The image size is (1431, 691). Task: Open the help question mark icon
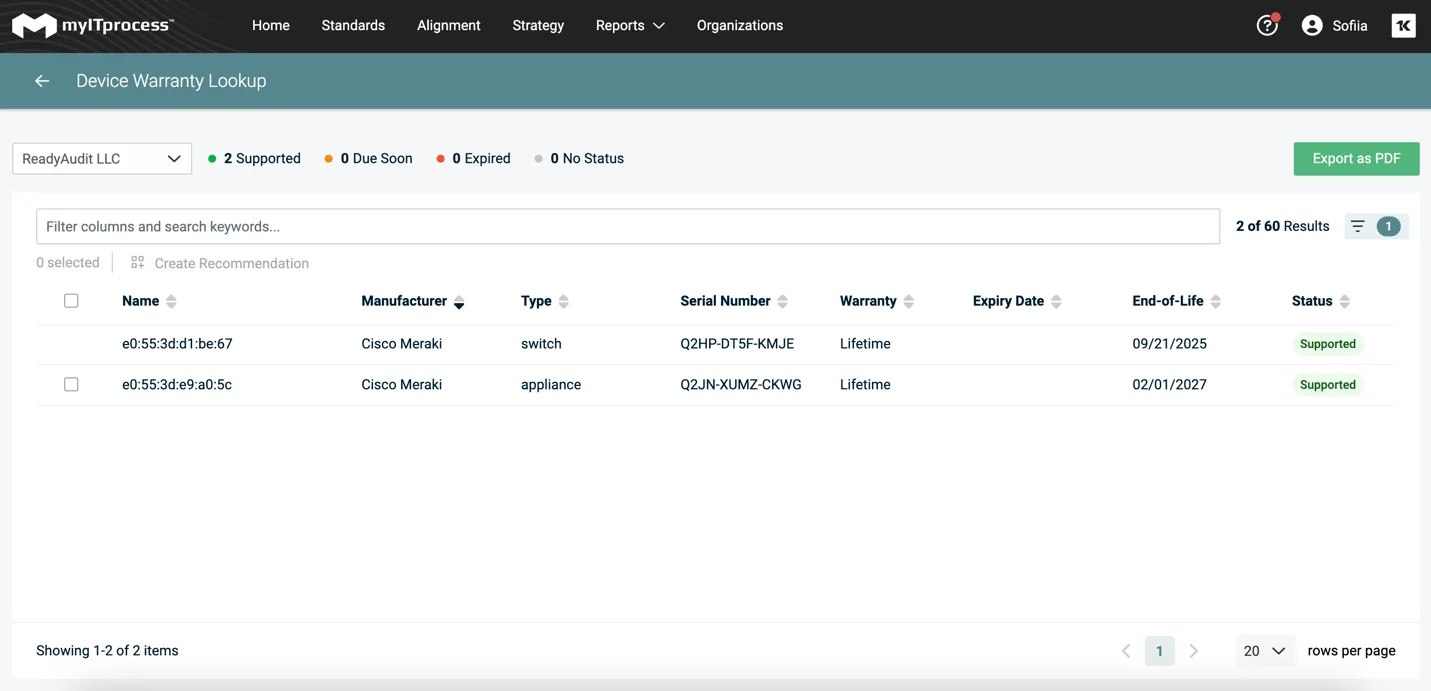(x=1267, y=26)
